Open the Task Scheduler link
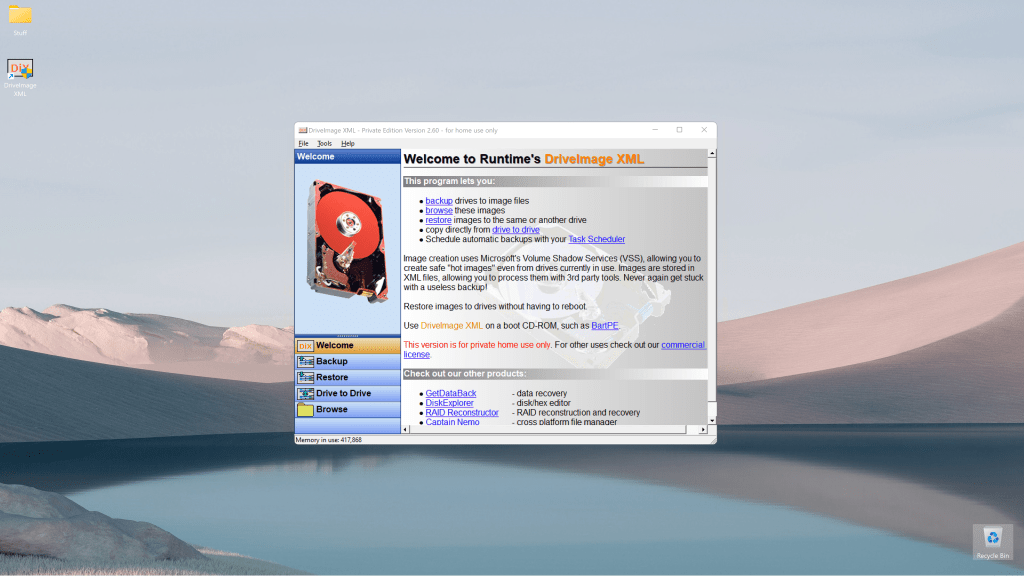1024x576 pixels. (x=596, y=239)
